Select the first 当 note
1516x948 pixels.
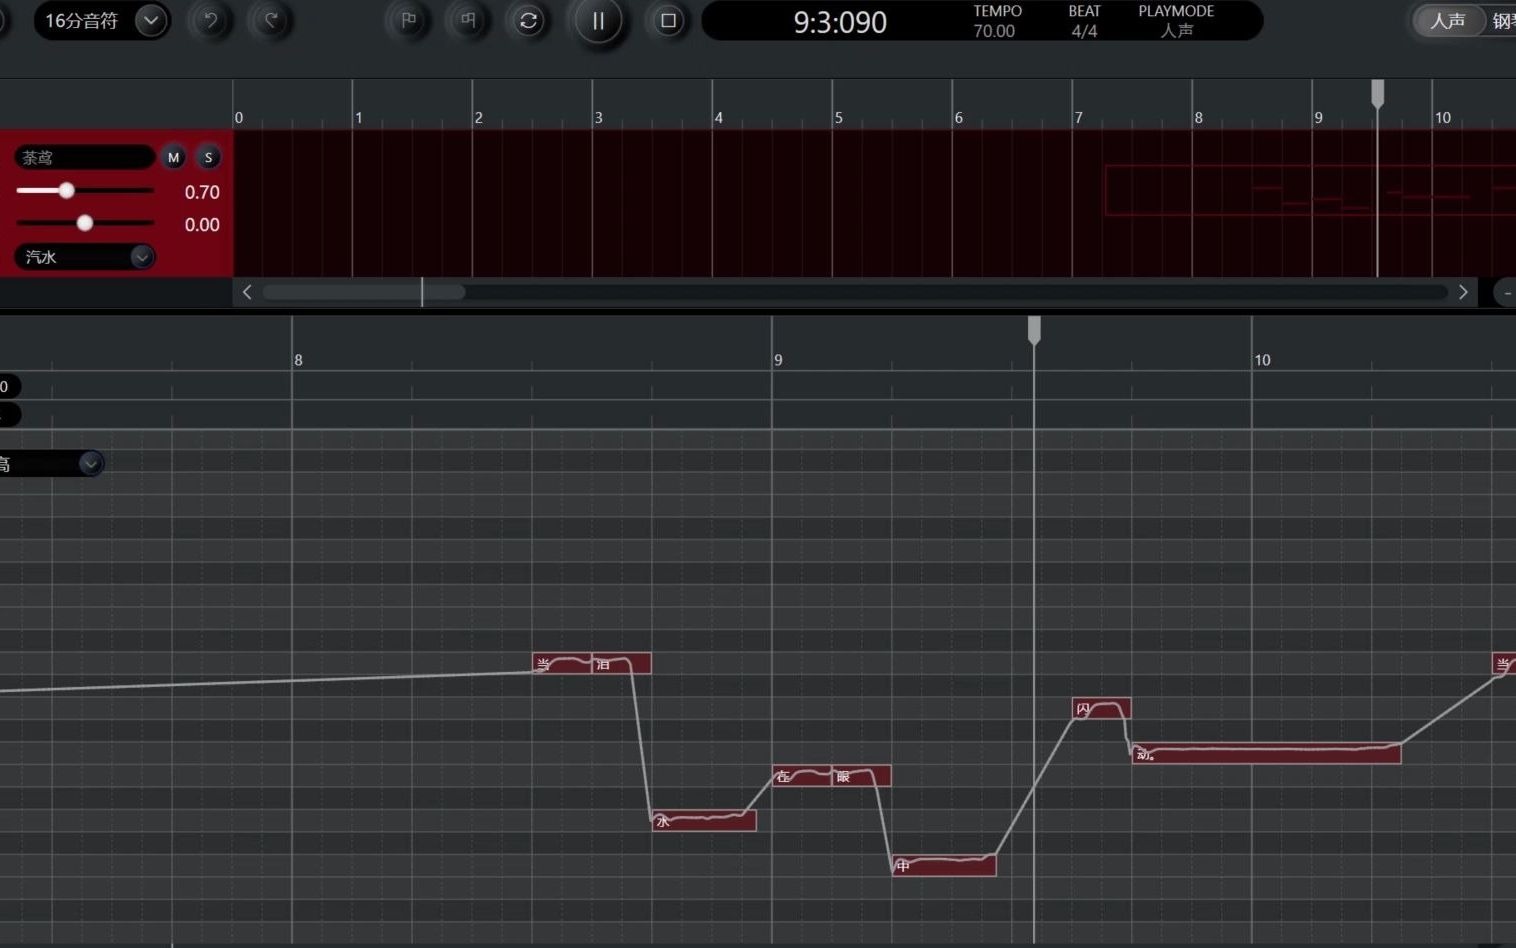click(x=562, y=663)
